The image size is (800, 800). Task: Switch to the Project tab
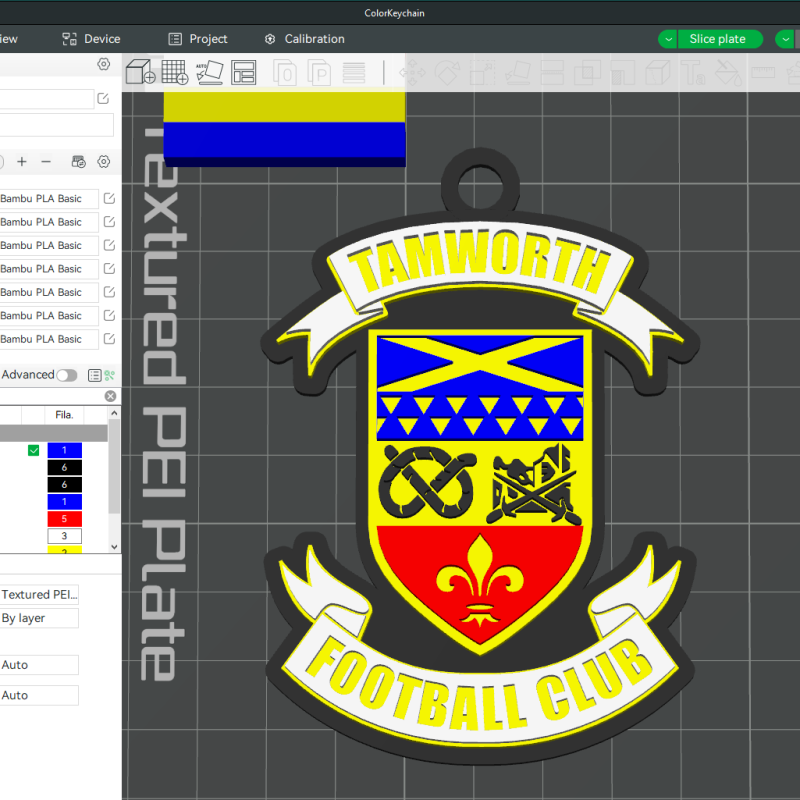click(x=198, y=39)
